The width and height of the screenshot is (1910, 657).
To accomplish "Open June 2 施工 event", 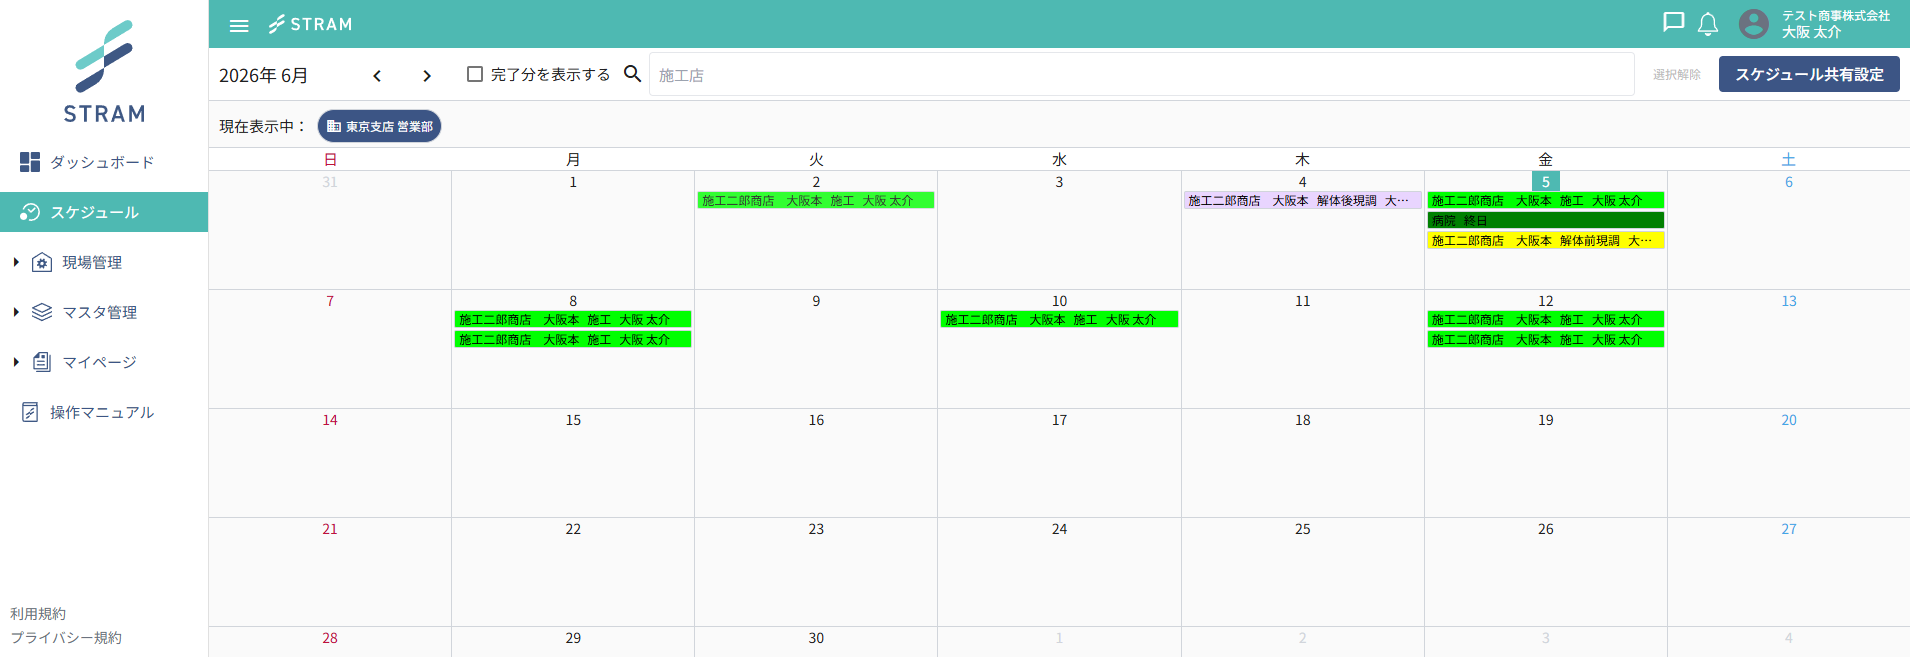I will tap(816, 200).
